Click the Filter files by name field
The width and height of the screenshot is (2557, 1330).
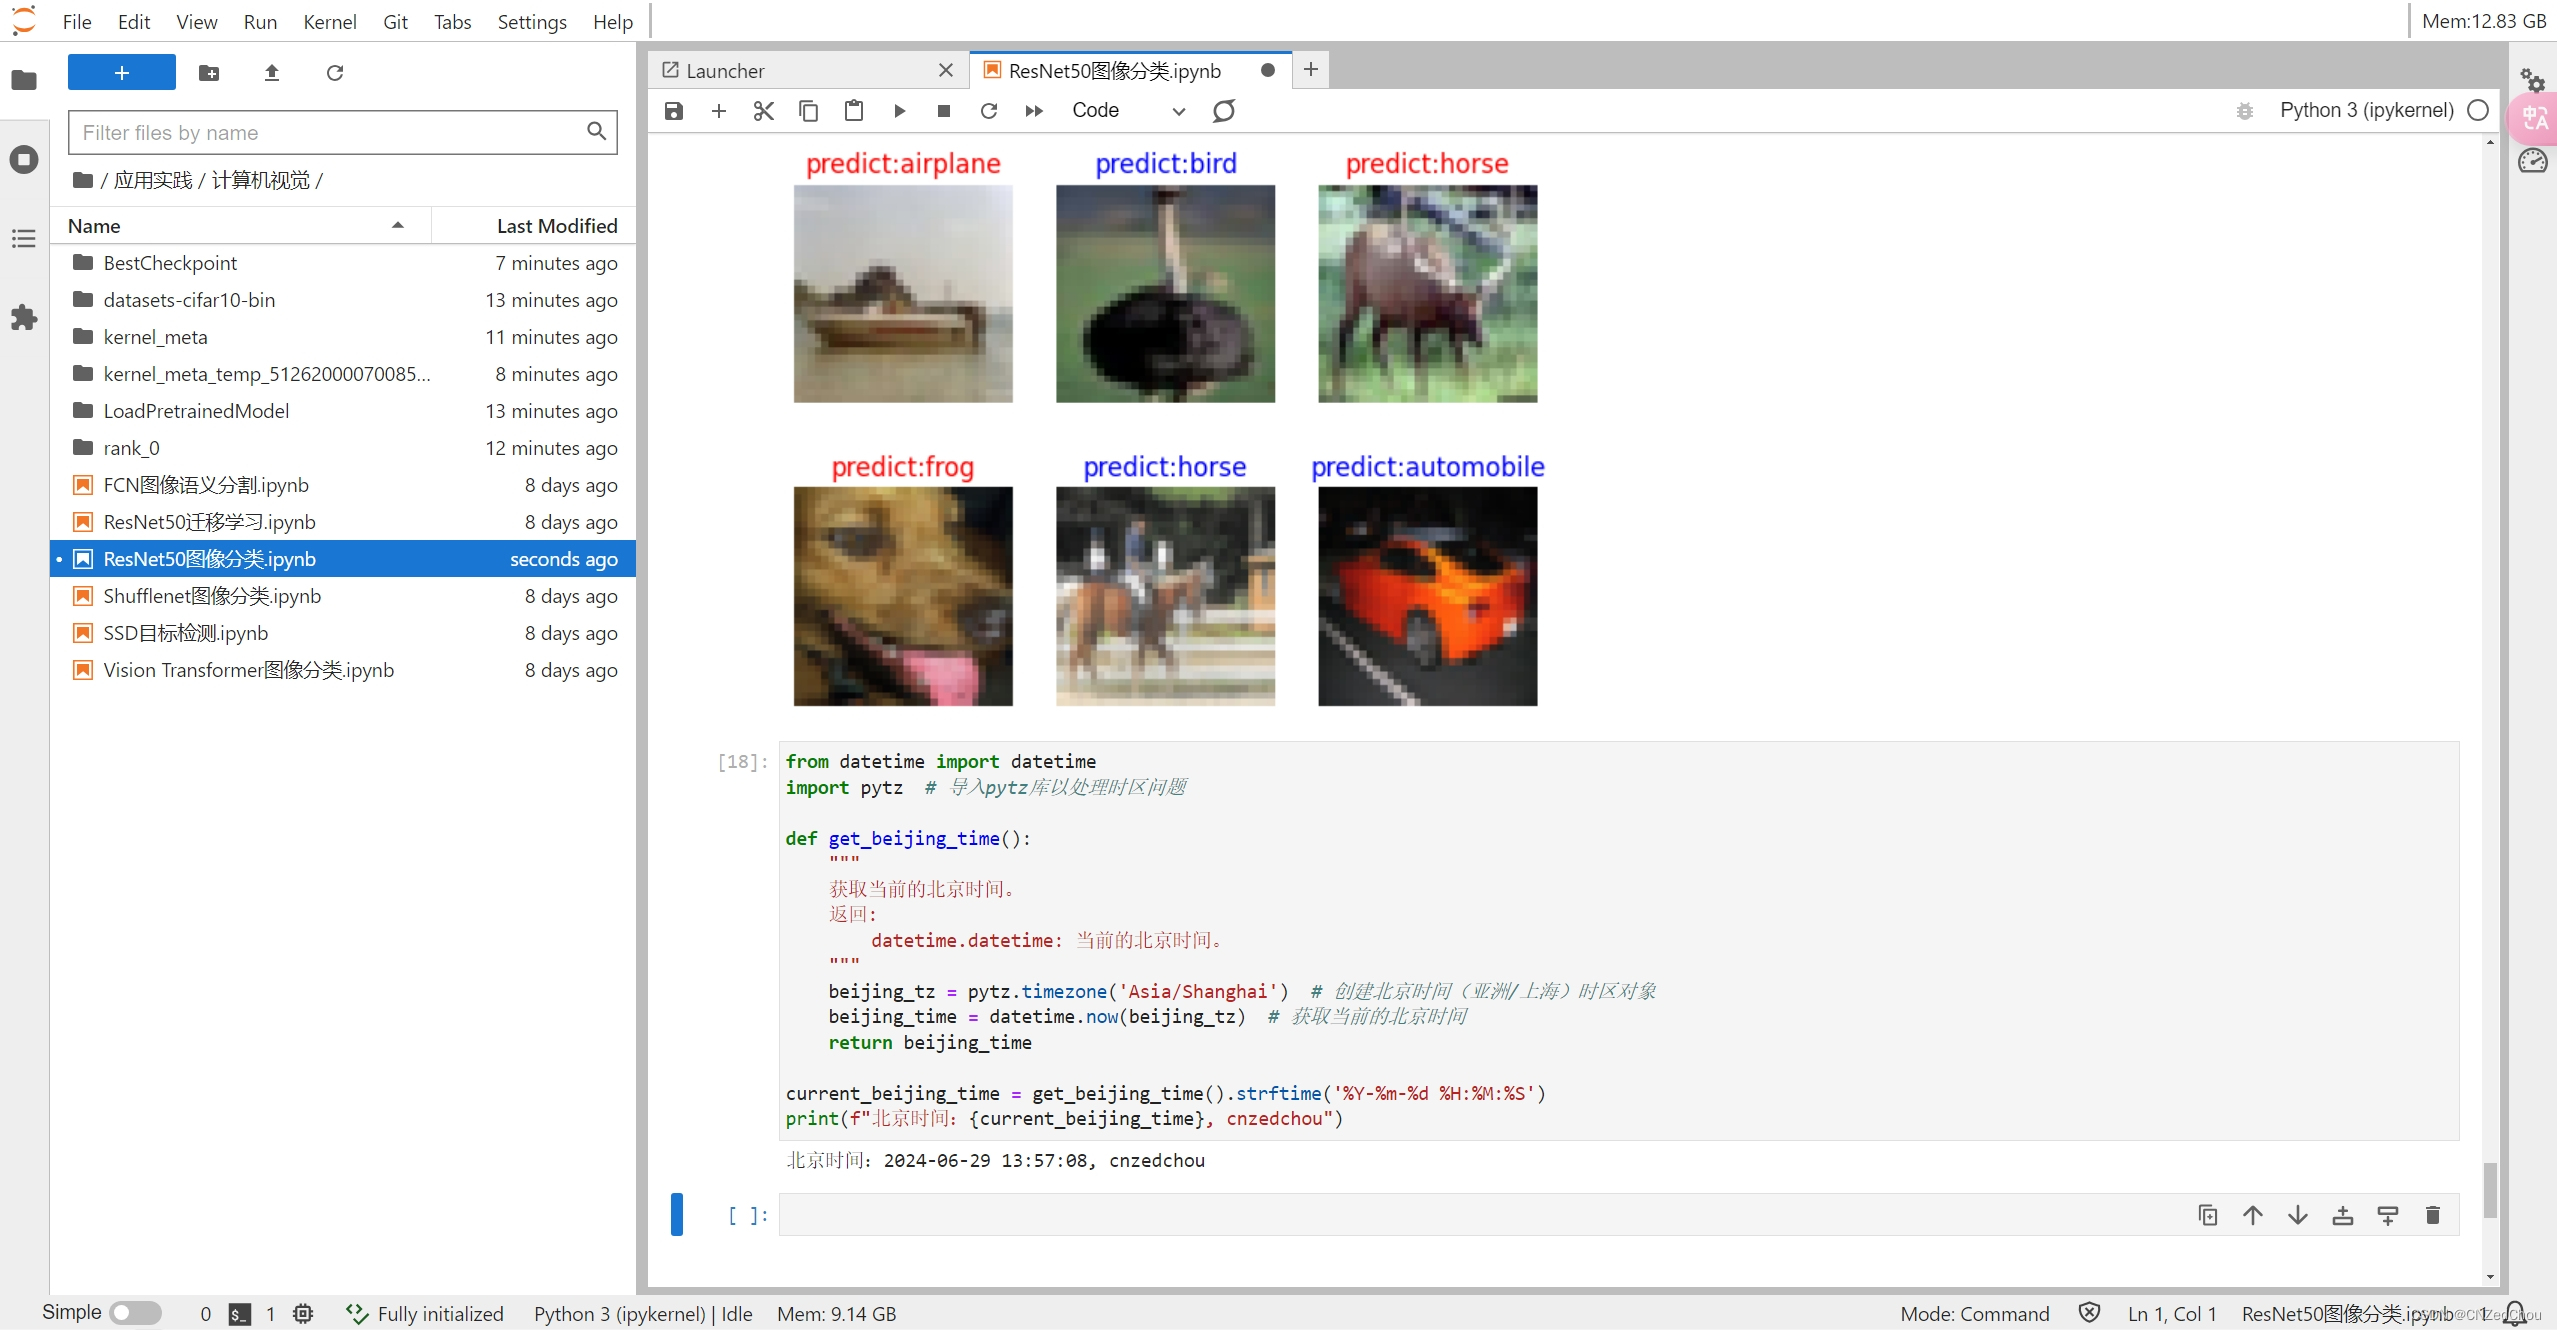(330, 133)
